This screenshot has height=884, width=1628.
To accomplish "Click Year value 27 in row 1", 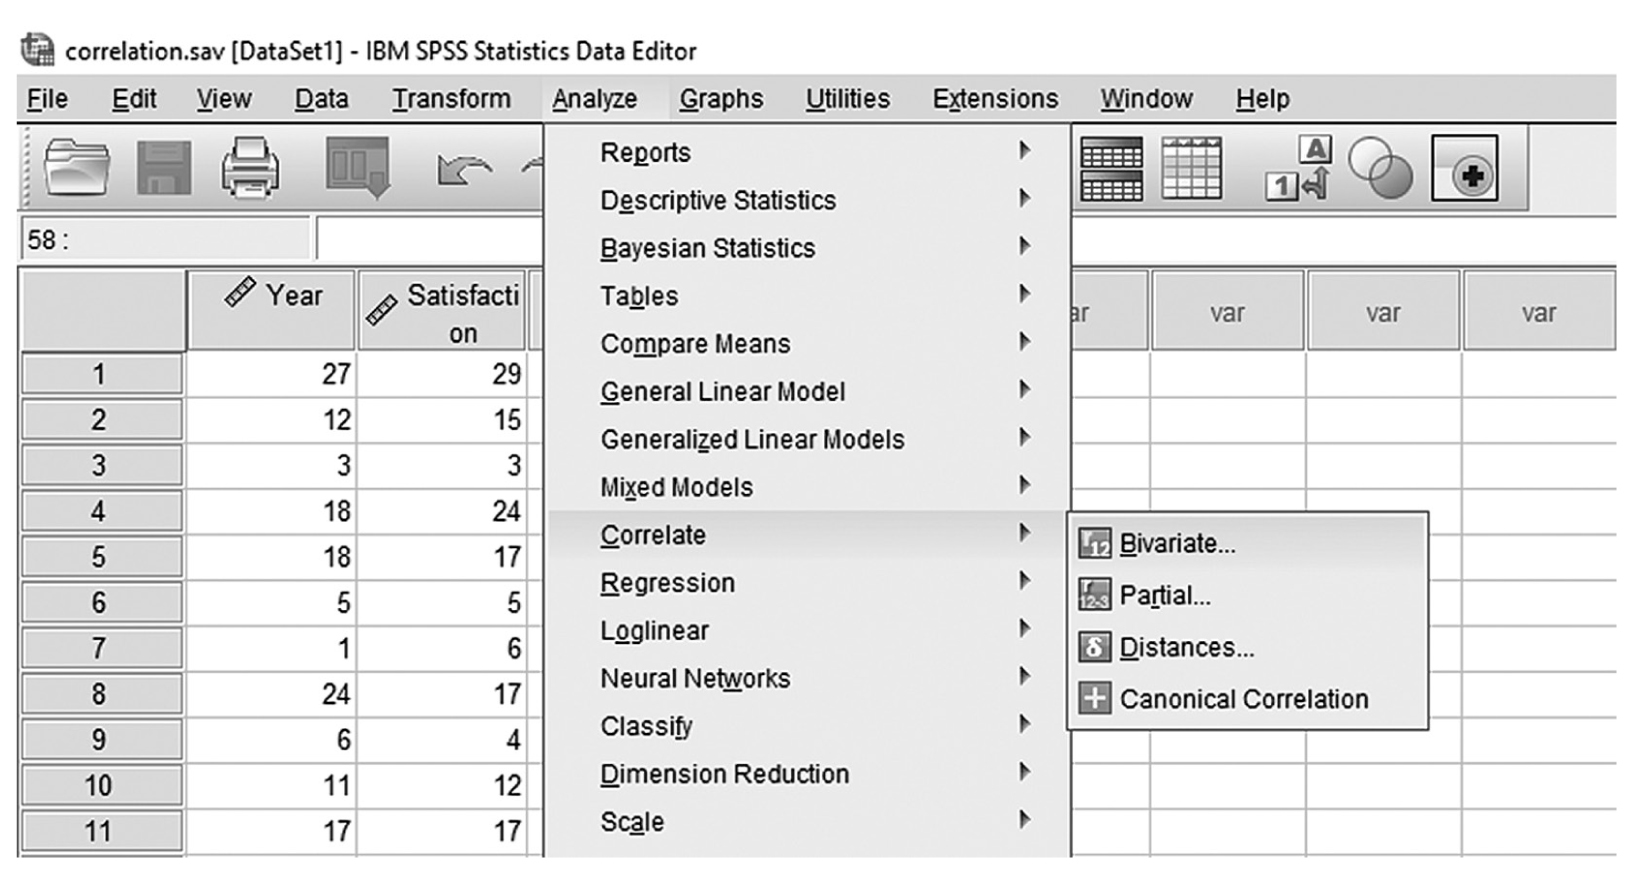I will pyautogui.click(x=271, y=375).
